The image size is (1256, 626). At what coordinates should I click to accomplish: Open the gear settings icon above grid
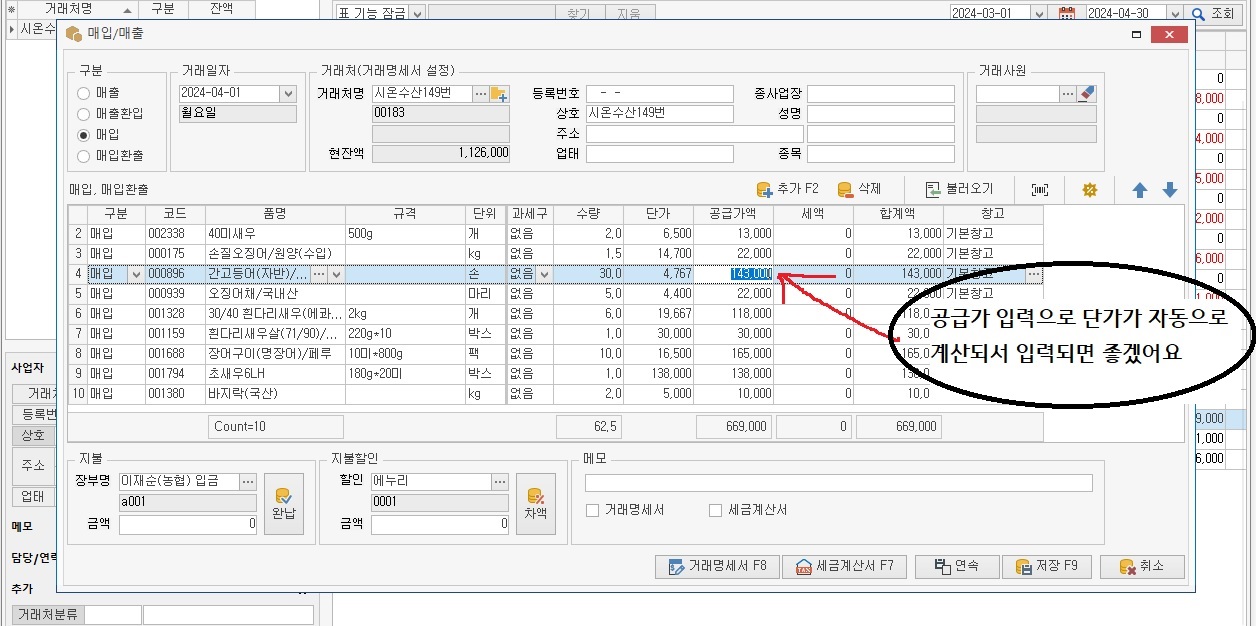click(1090, 190)
